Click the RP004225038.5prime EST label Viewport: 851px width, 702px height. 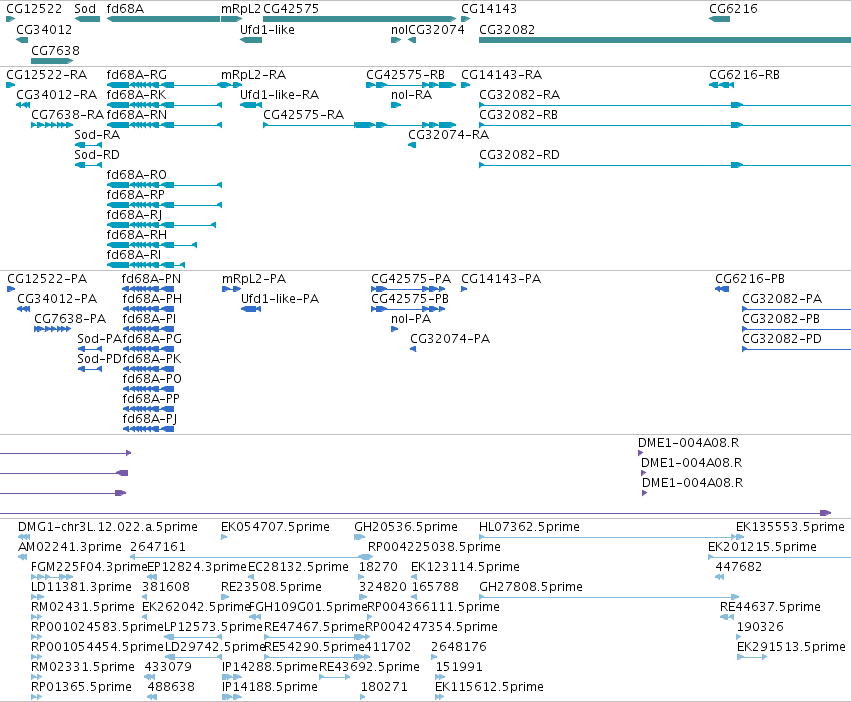[434, 547]
